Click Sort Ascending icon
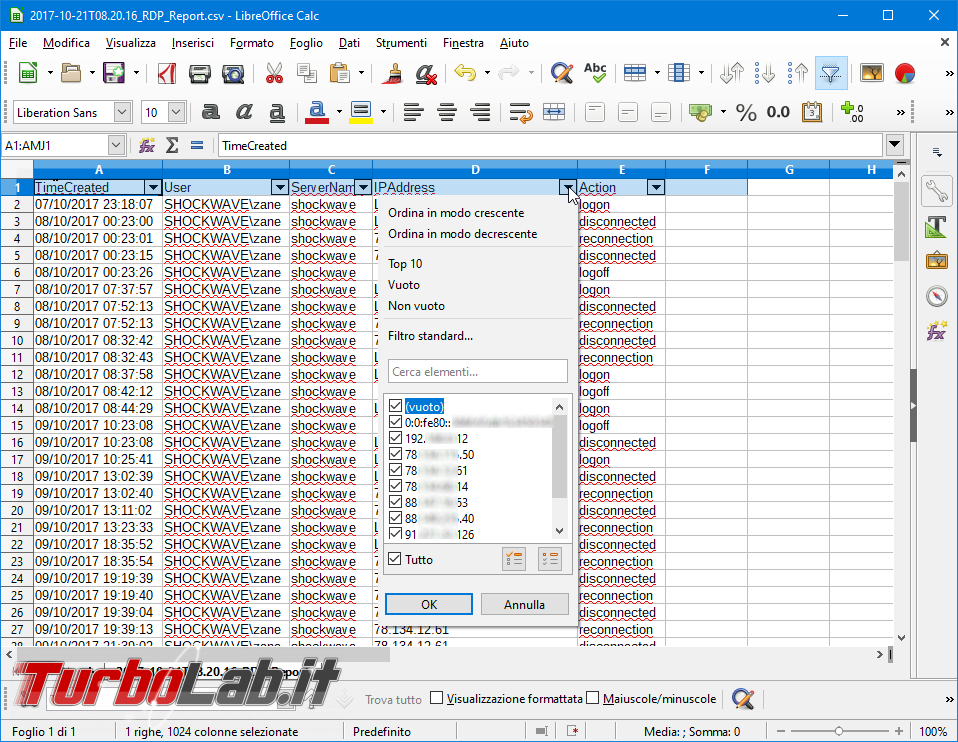958x742 pixels. point(764,73)
